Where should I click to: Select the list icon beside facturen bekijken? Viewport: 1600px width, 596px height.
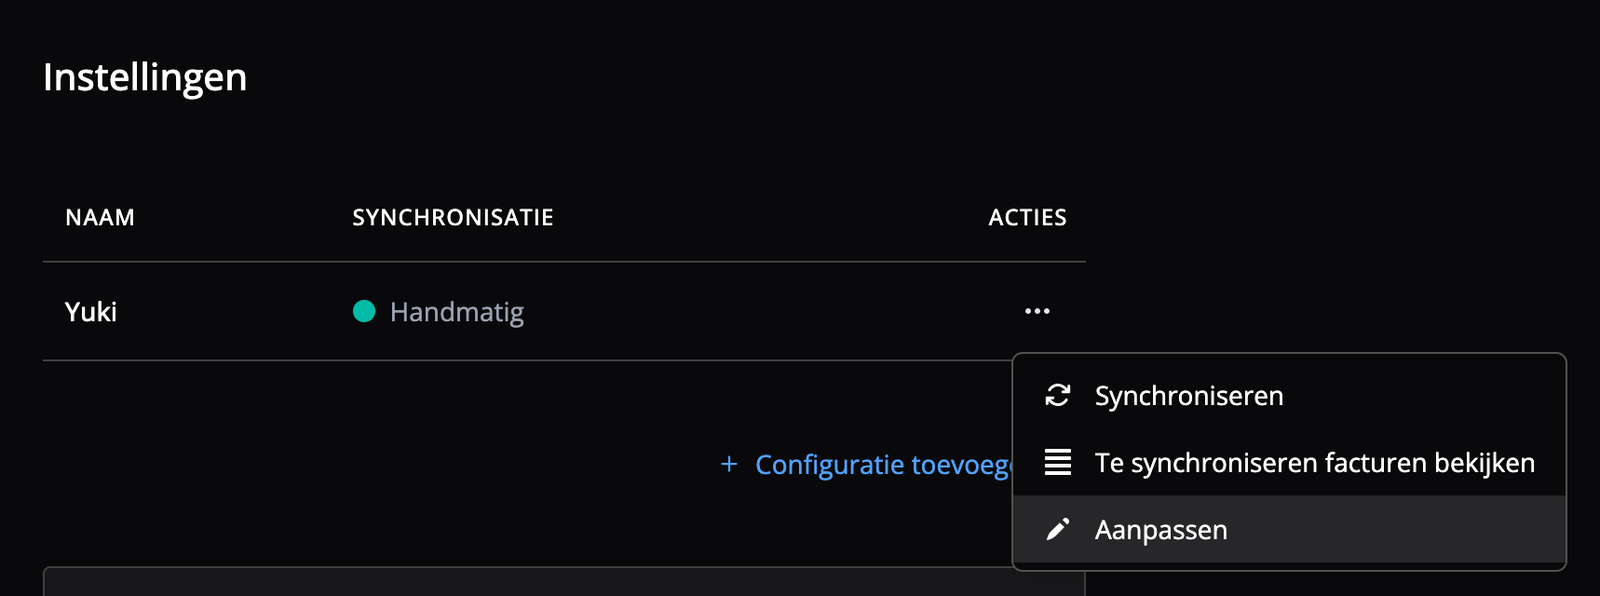pos(1056,463)
